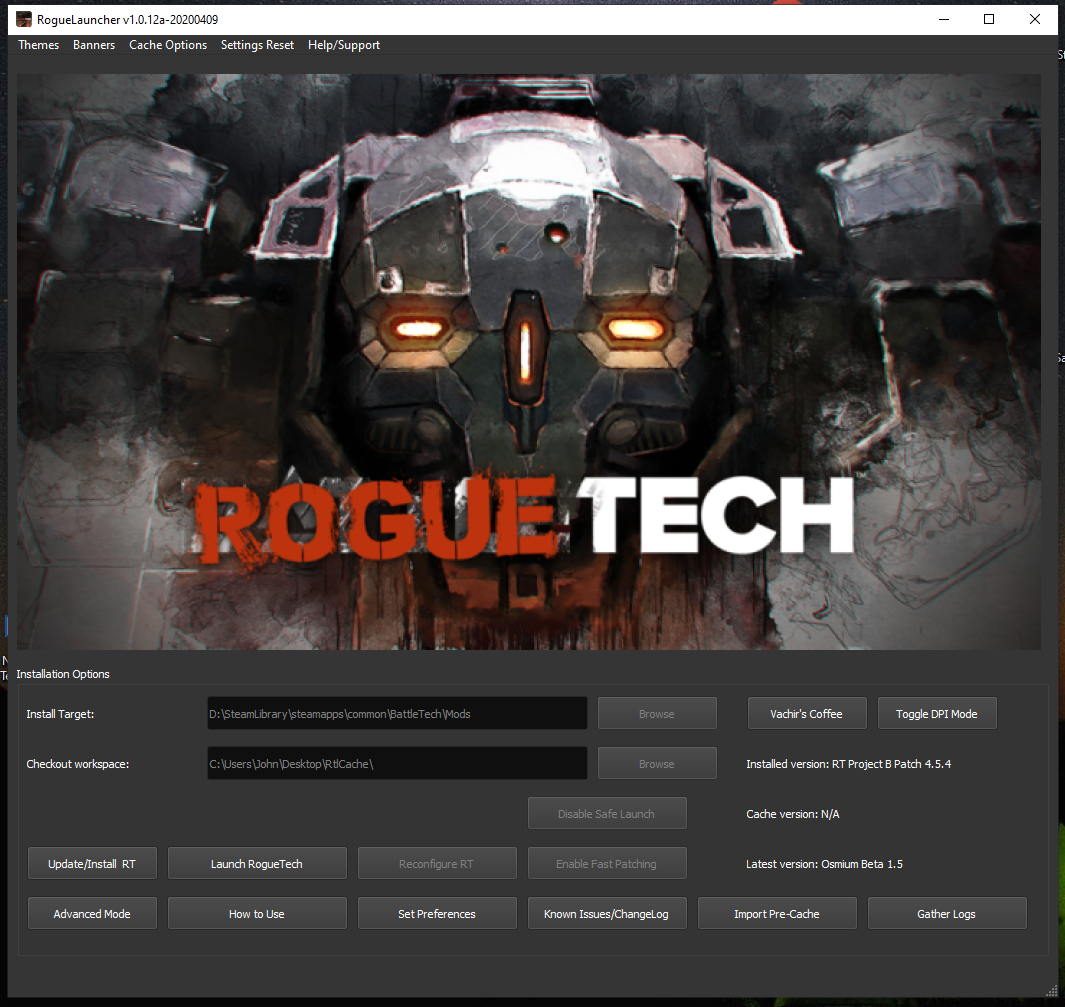Open Vachir's Coffee button

point(806,714)
